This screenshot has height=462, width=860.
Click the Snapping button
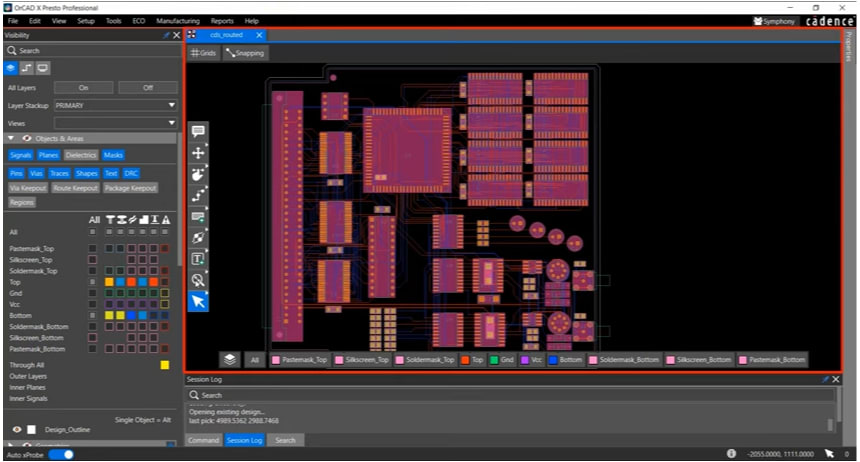click(x=245, y=53)
